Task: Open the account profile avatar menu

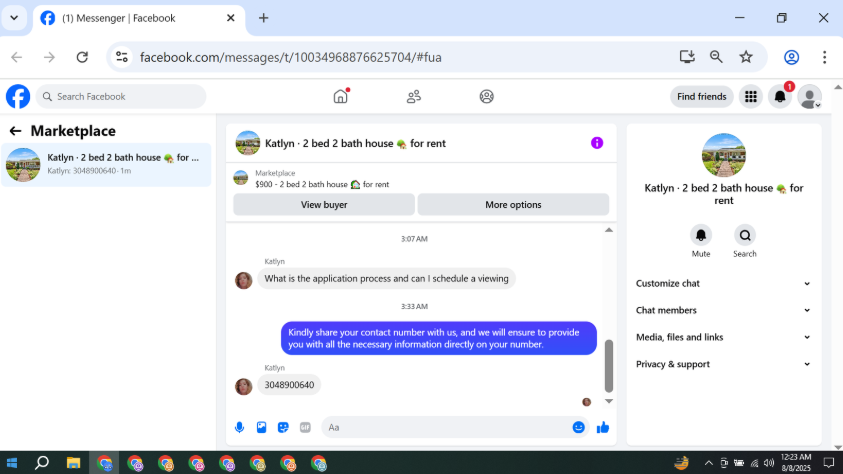Action: 809,97
